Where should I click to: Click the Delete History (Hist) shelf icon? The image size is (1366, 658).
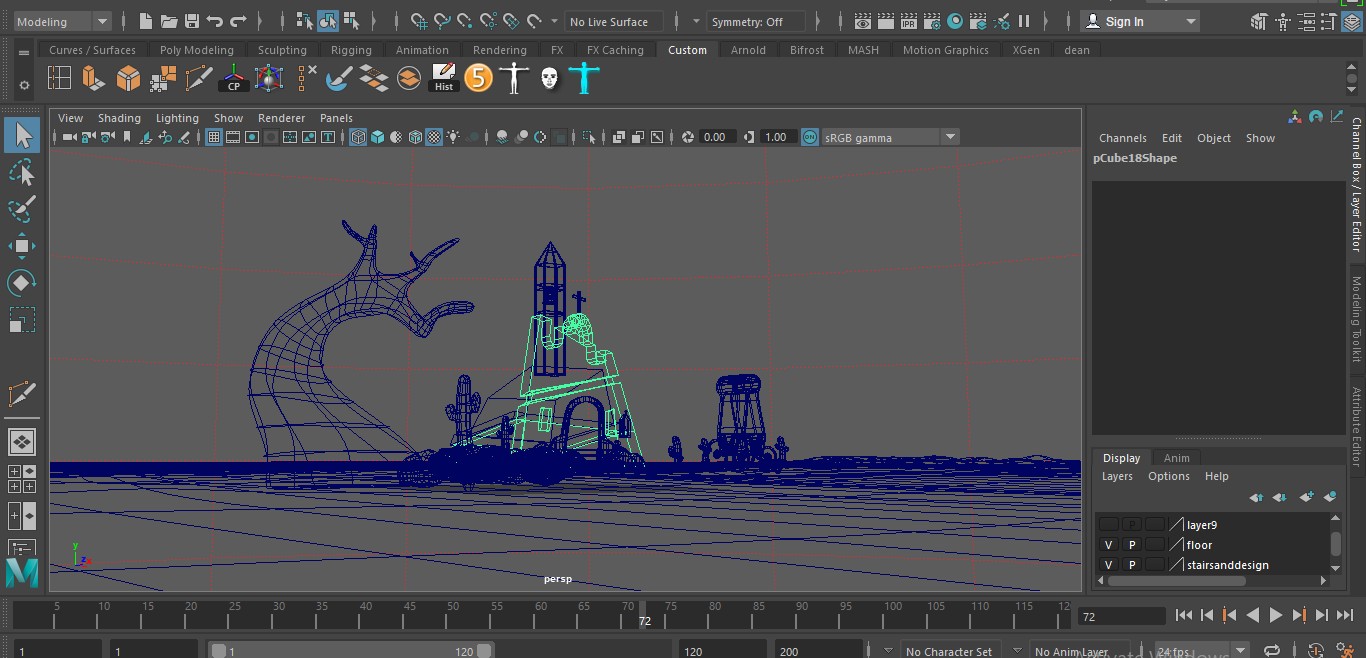(x=444, y=78)
